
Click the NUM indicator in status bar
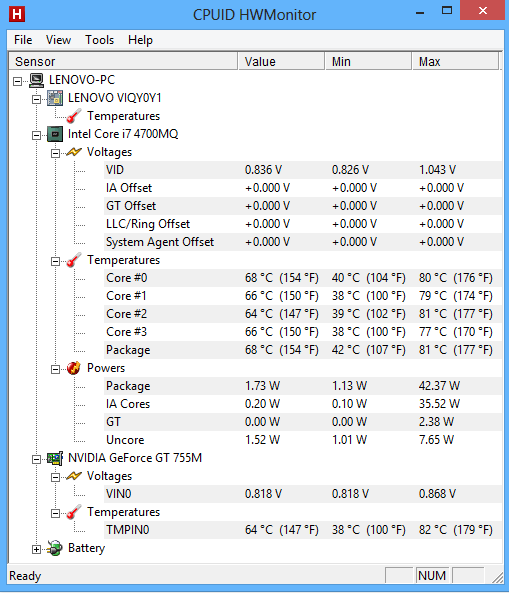(x=432, y=576)
